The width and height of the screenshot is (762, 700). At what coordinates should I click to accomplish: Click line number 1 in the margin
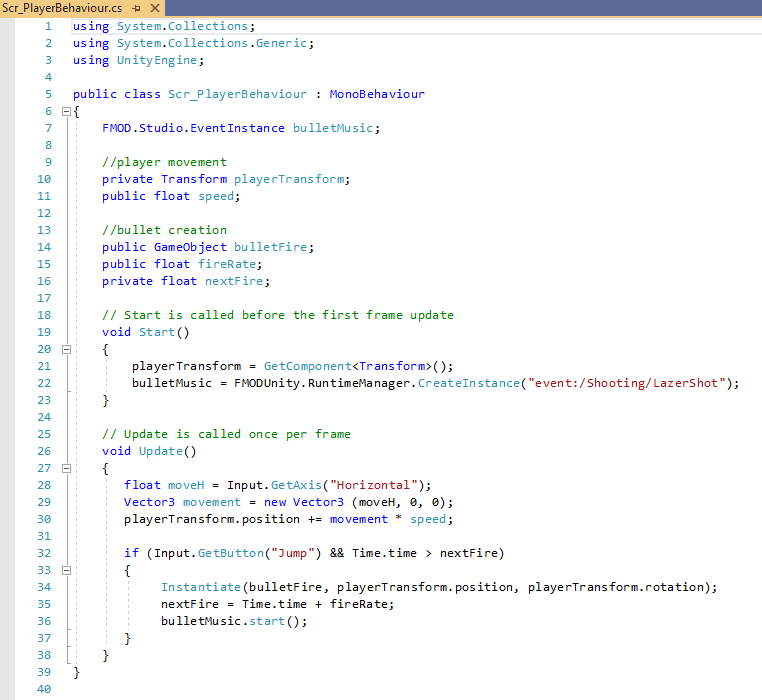point(47,25)
